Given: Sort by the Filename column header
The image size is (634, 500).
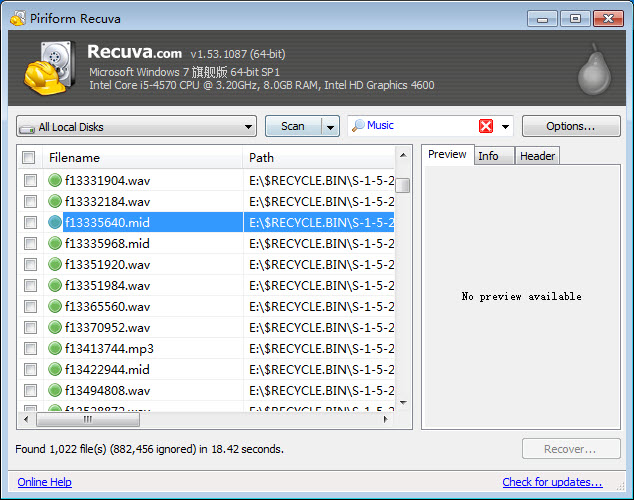Looking at the screenshot, I should (142, 157).
